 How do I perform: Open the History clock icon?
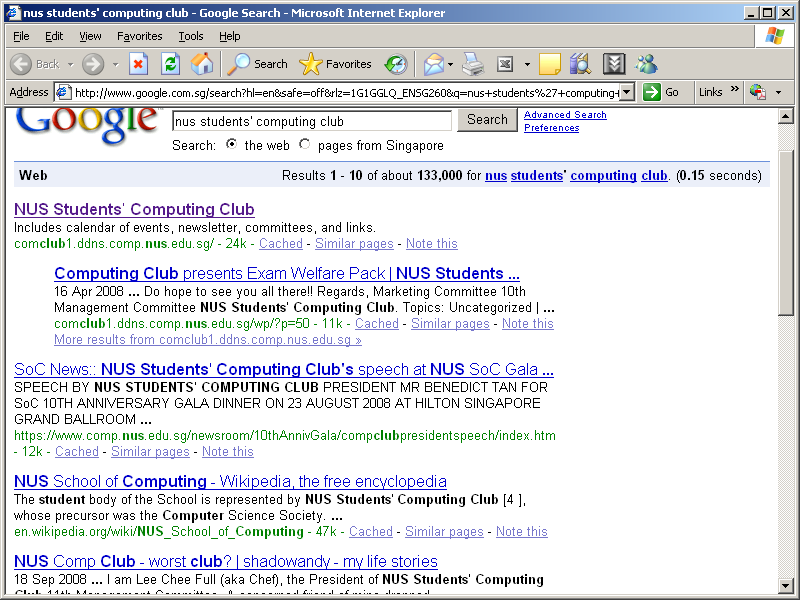pyautogui.click(x=396, y=64)
